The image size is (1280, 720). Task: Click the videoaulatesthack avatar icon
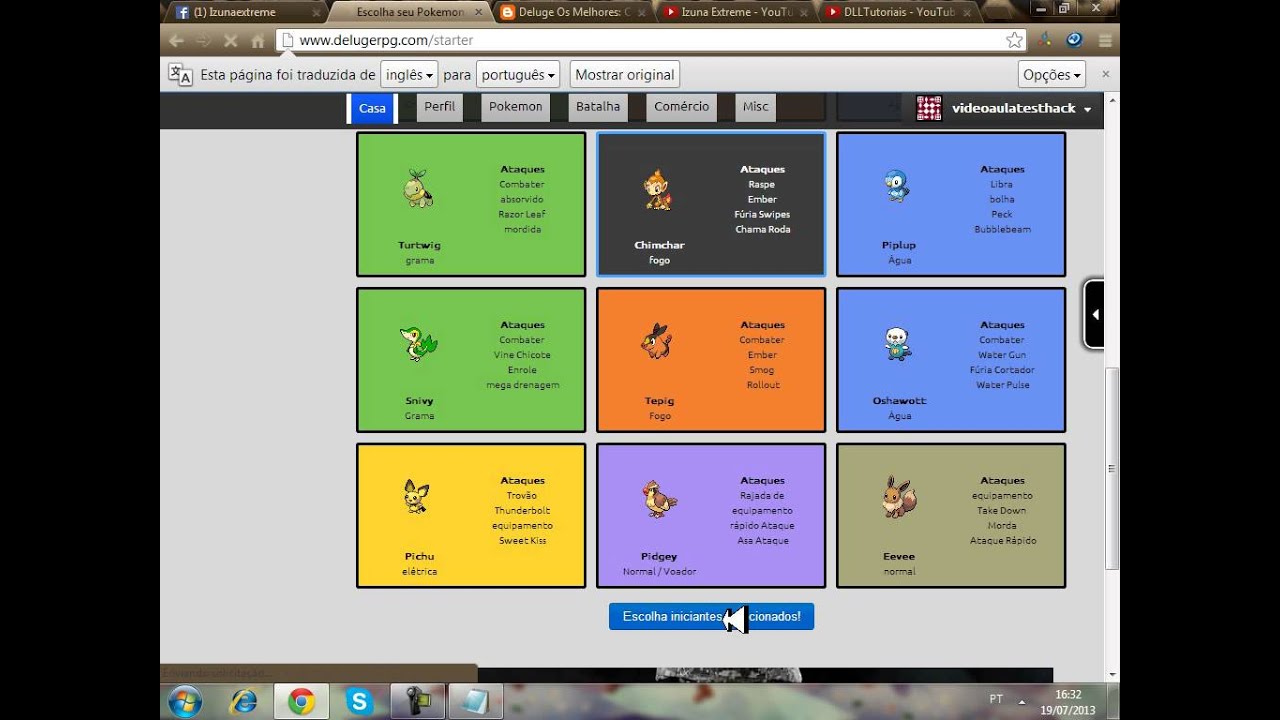[929, 108]
